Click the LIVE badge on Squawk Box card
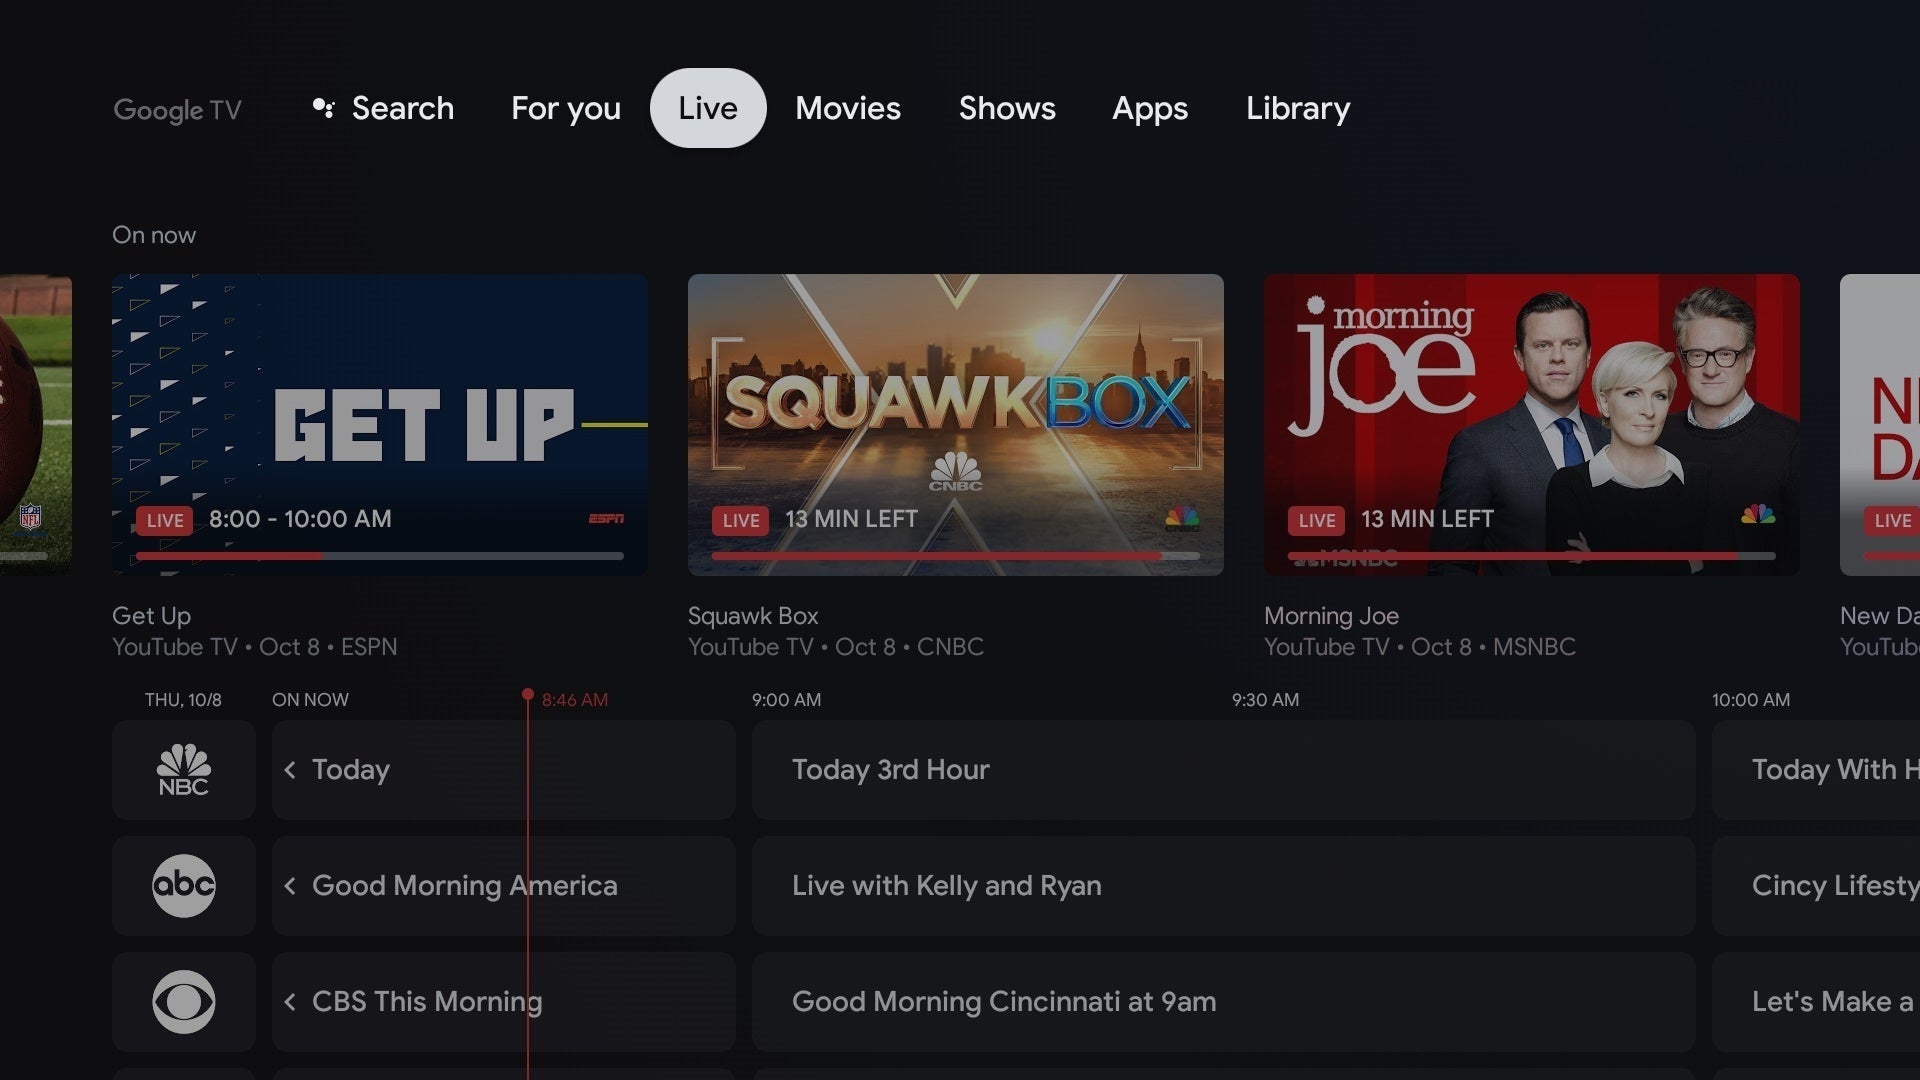The image size is (1920, 1080). [741, 520]
